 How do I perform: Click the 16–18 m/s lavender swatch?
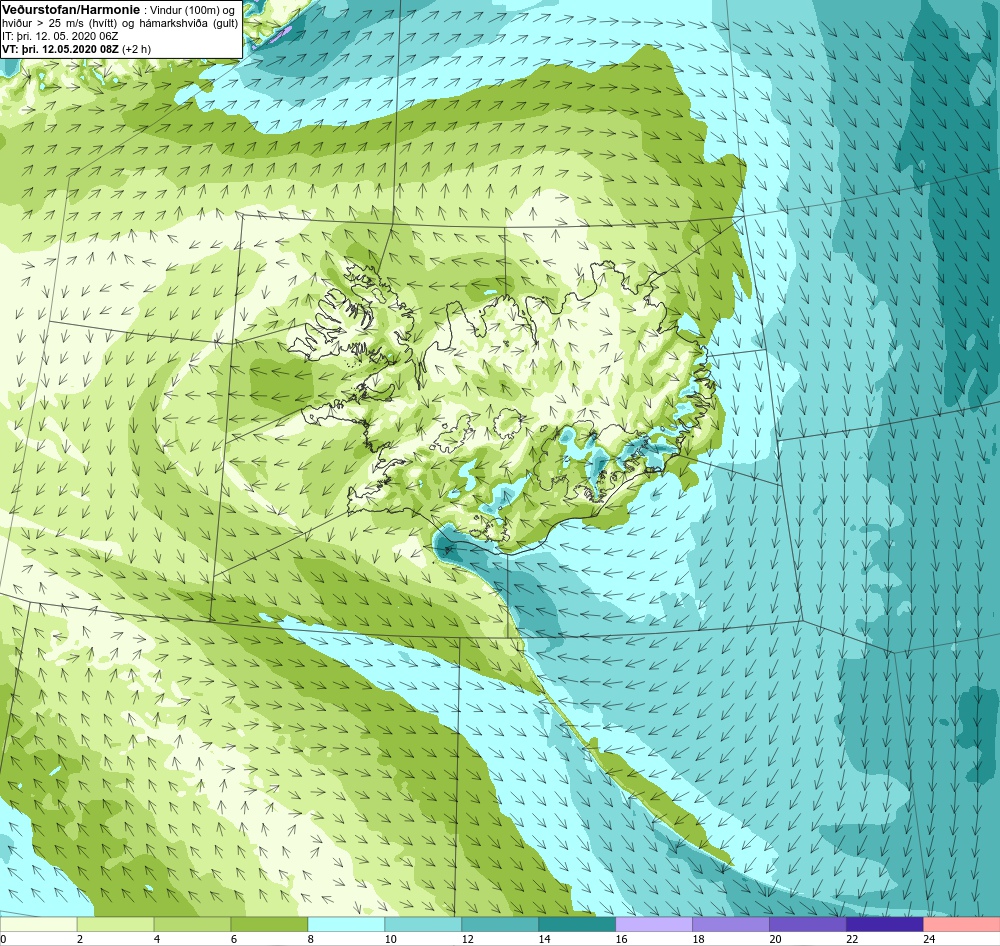[654, 924]
